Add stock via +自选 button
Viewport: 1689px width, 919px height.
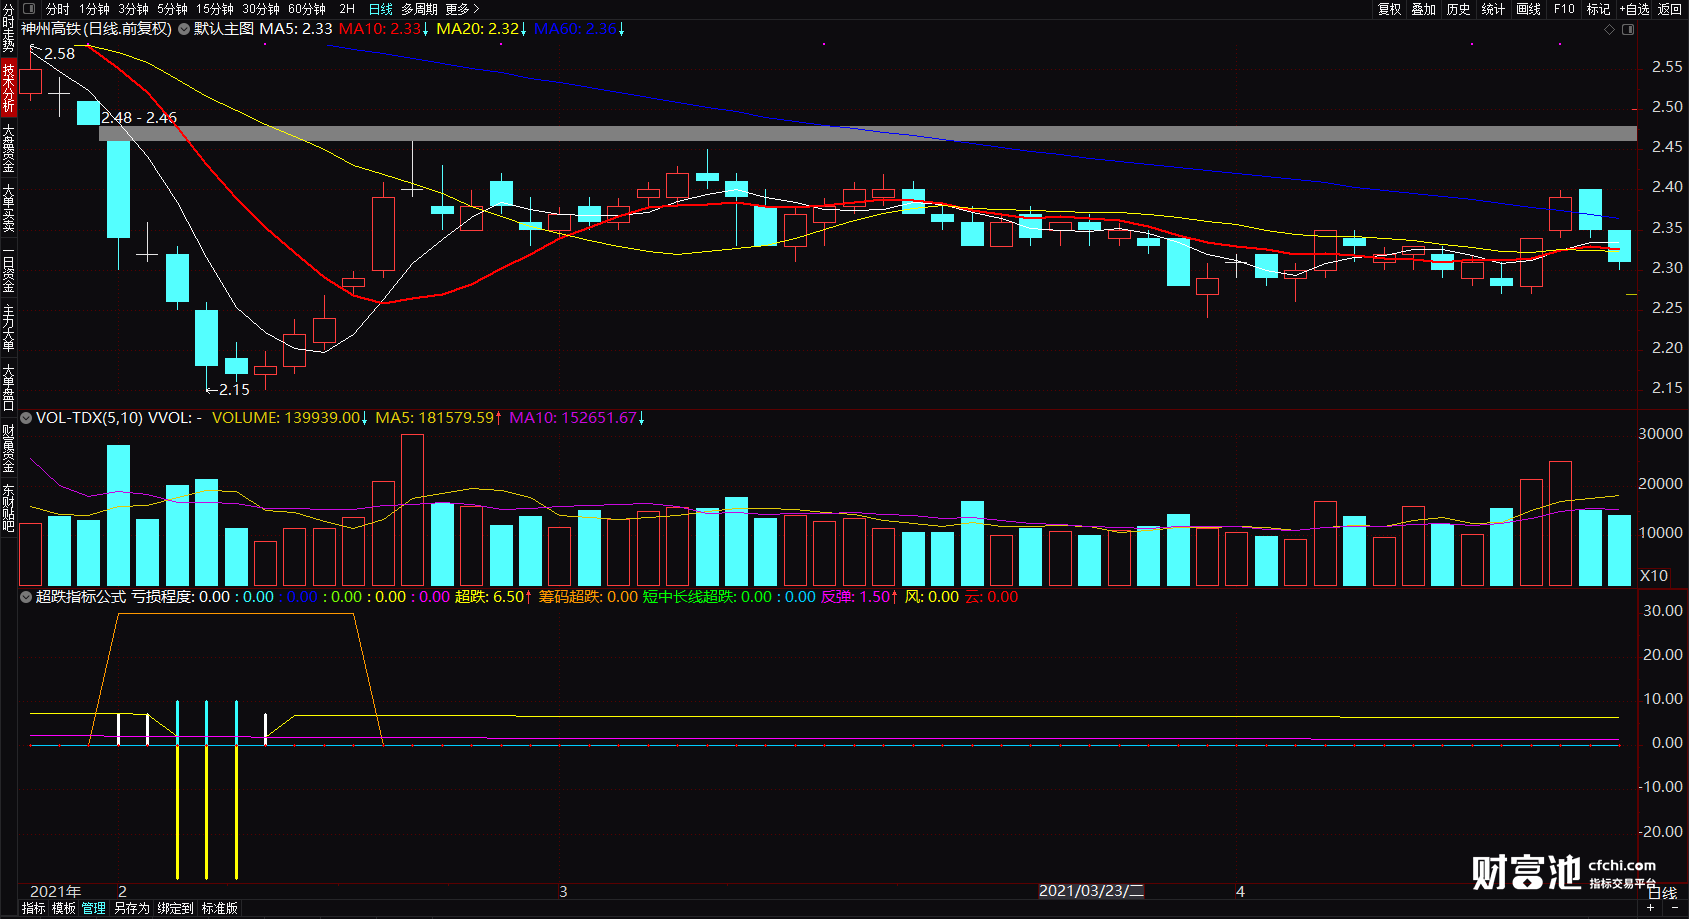(x=1634, y=9)
